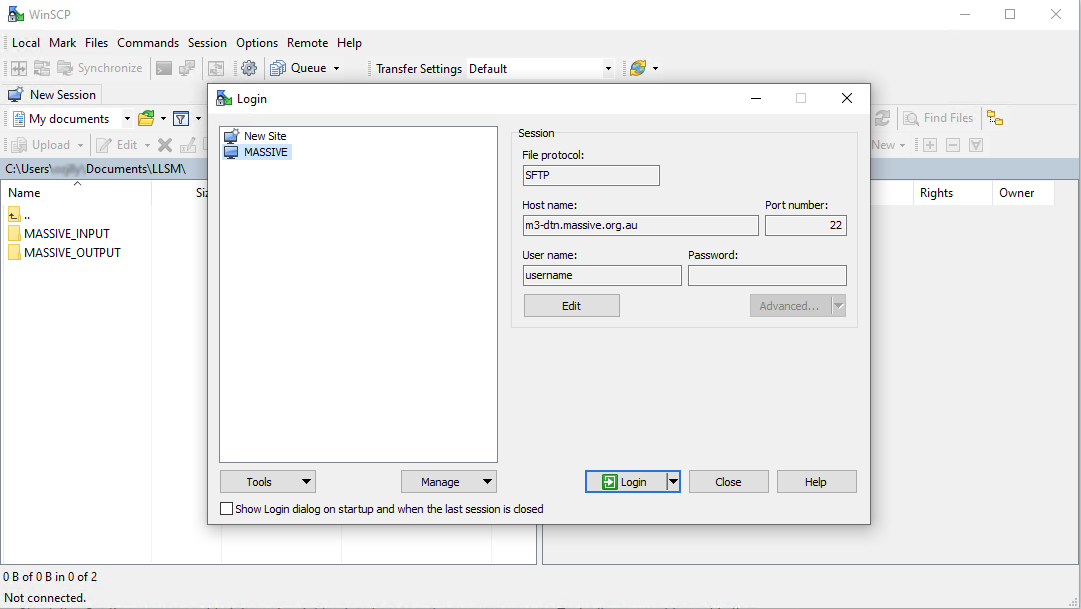Click the remote directory tree icon
Screen dimensions: 1081x609
[994, 118]
